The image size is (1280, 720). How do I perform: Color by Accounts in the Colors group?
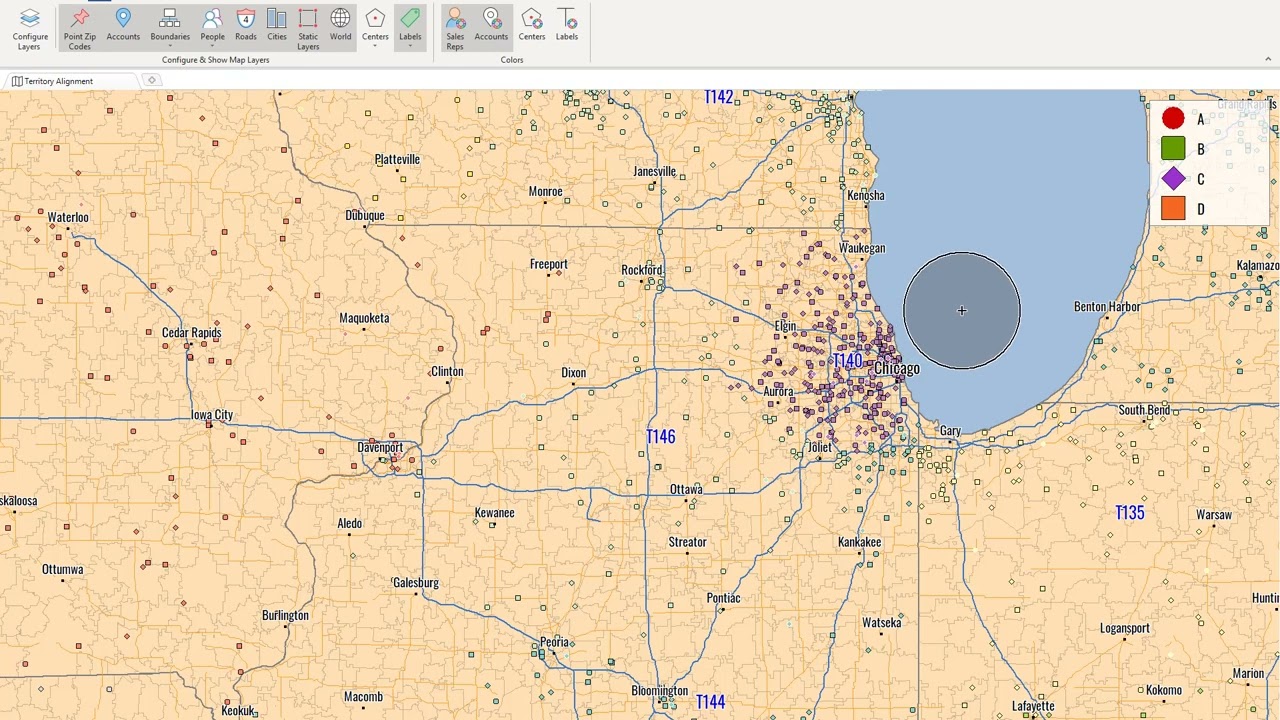pyautogui.click(x=491, y=26)
